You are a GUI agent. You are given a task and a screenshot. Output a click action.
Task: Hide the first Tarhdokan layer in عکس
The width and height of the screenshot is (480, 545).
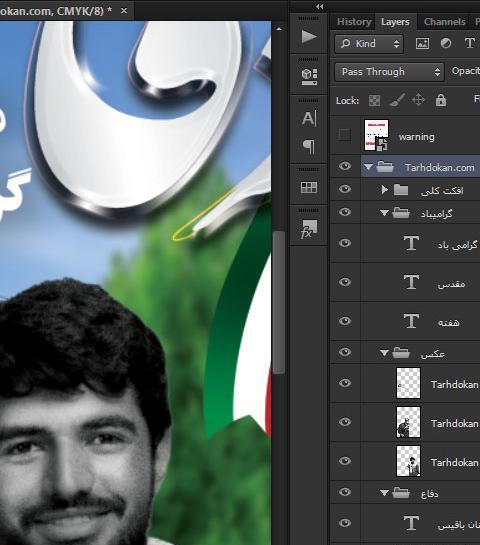click(x=345, y=383)
